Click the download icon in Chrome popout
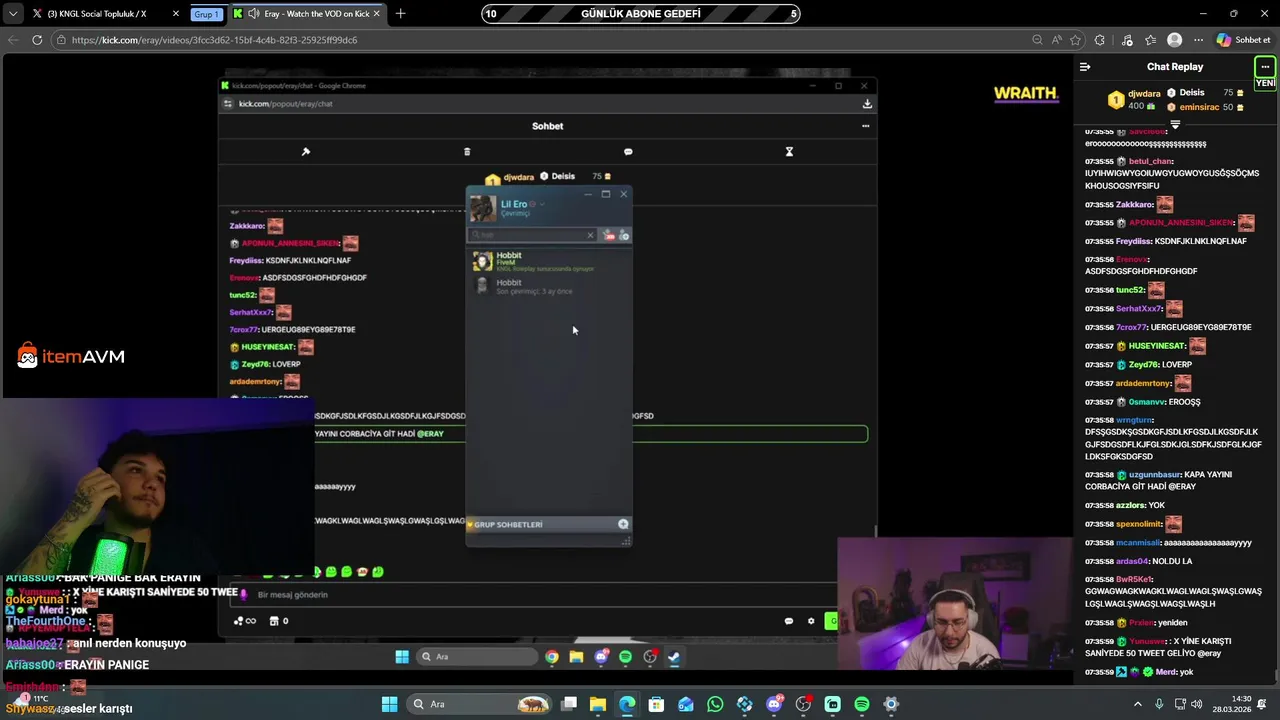 867,104
